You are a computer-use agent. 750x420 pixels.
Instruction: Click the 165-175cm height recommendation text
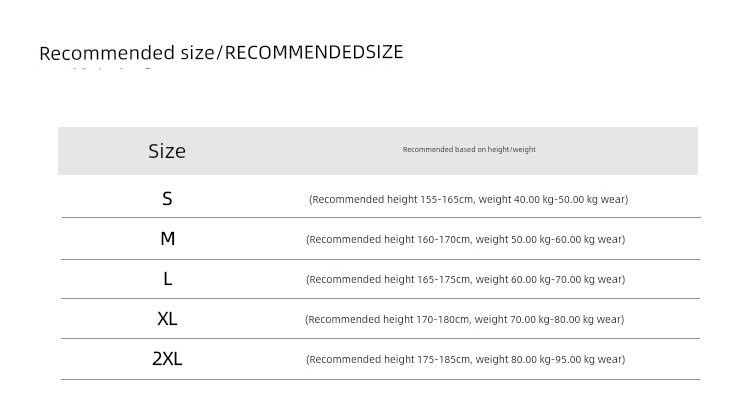click(x=465, y=279)
